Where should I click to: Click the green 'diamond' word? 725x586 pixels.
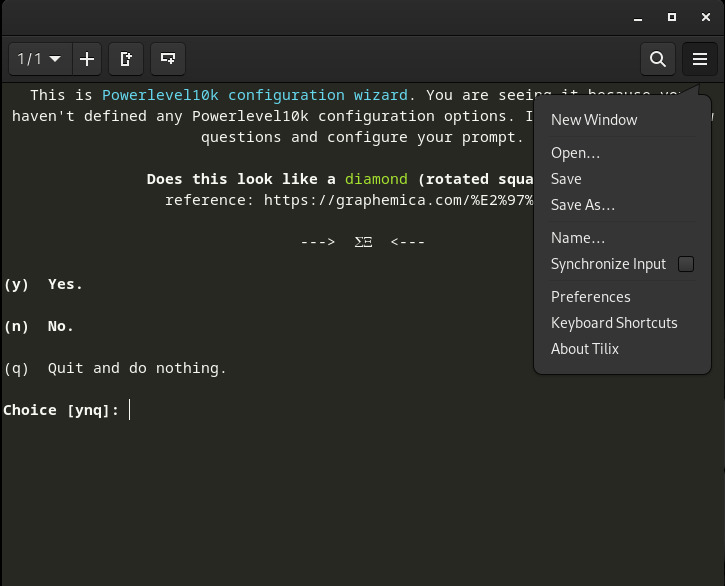(x=376, y=179)
